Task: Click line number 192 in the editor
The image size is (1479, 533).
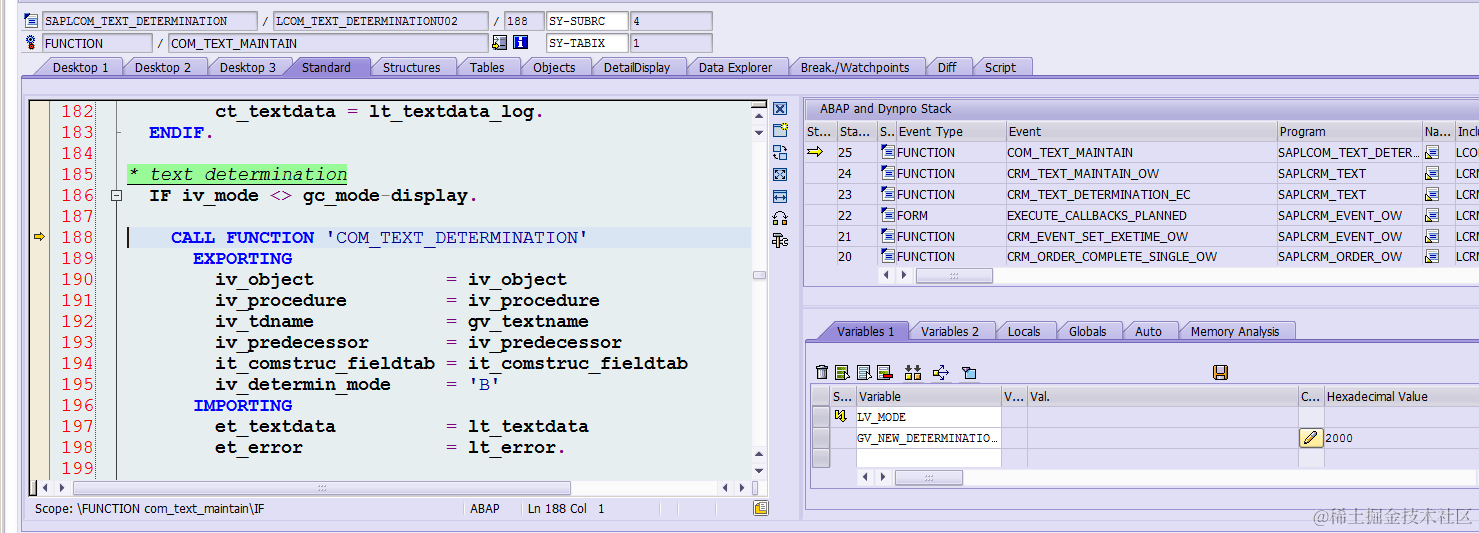Action: (x=77, y=321)
